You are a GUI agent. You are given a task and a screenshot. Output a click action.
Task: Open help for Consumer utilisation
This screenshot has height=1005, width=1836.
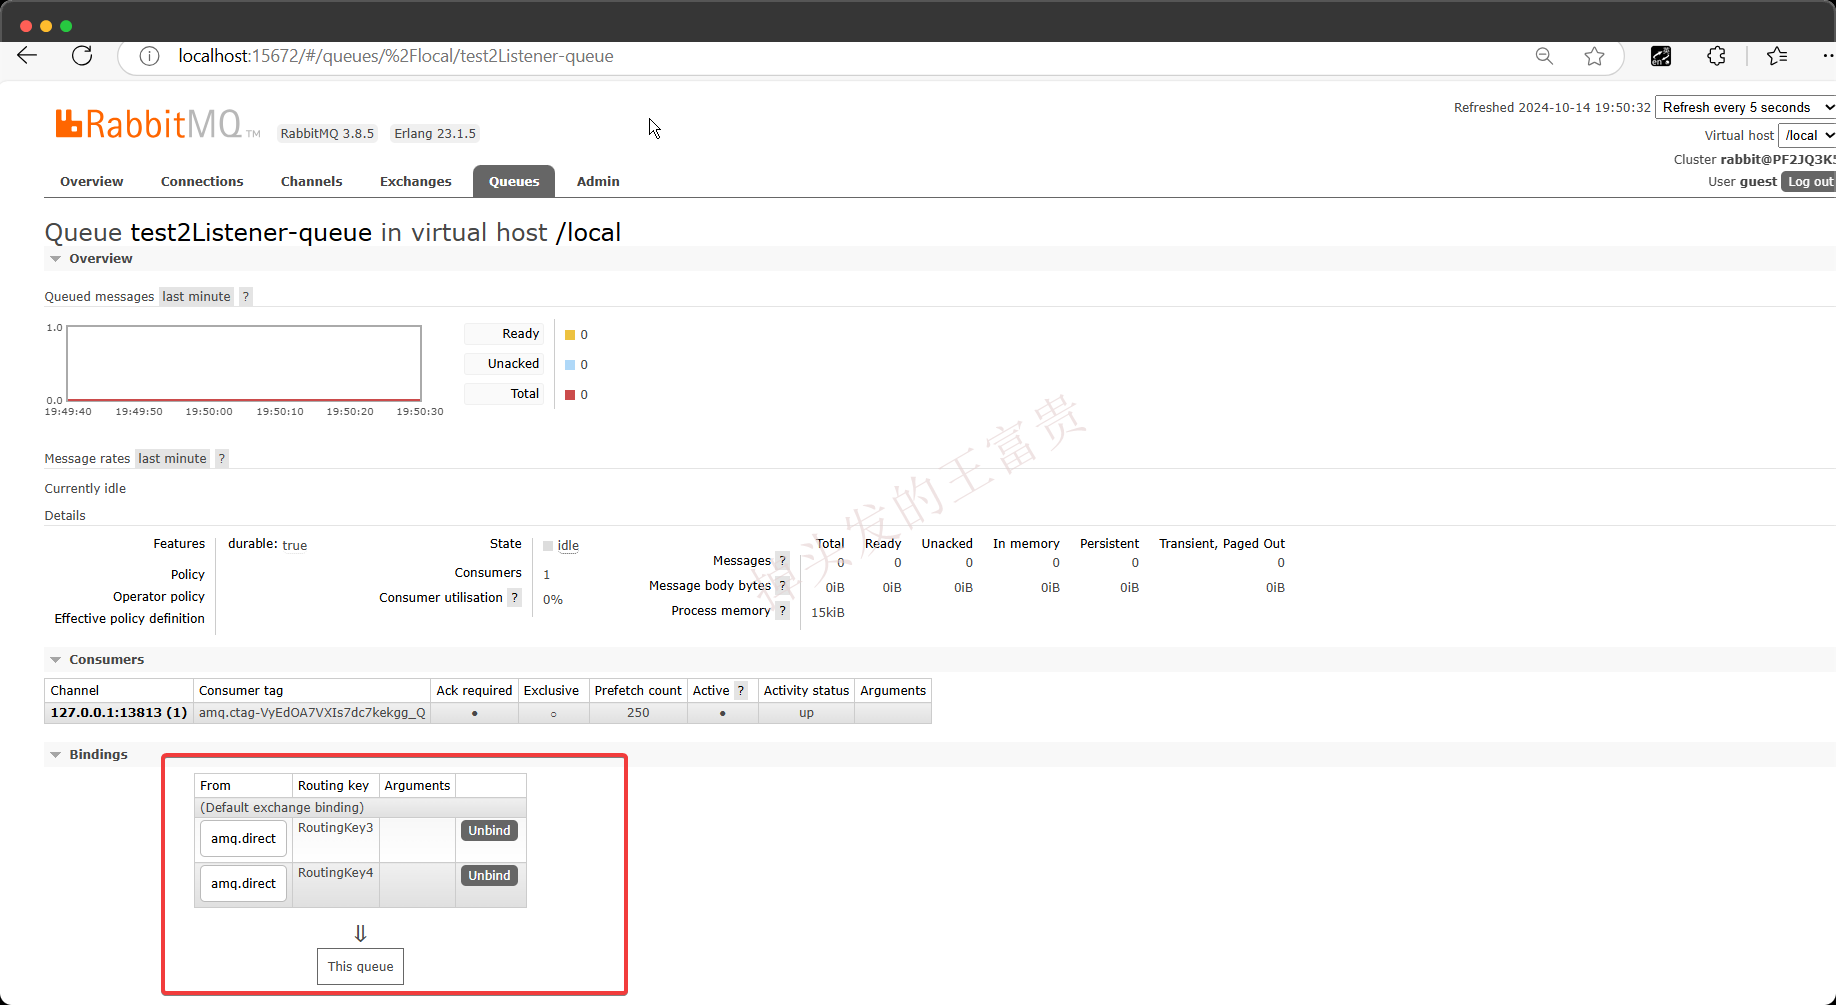pyautogui.click(x=515, y=598)
